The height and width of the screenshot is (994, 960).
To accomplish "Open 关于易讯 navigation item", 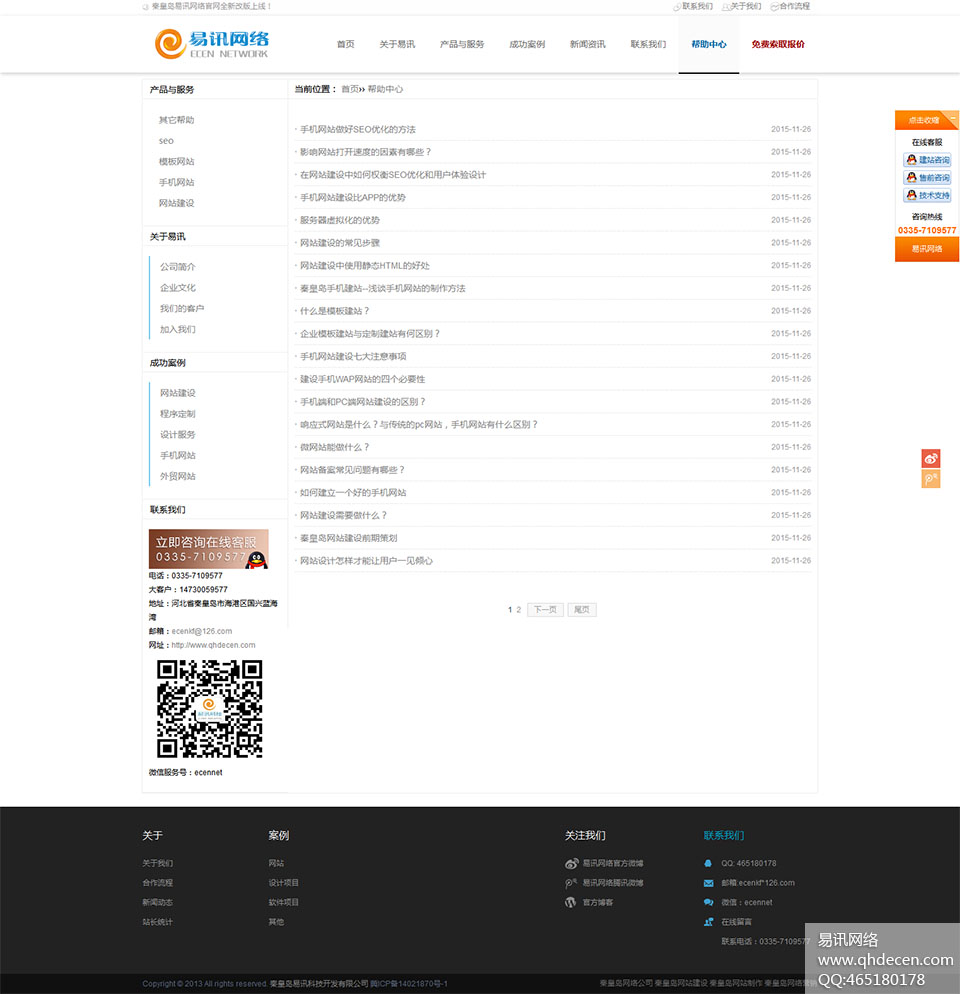I will coord(397,44).
